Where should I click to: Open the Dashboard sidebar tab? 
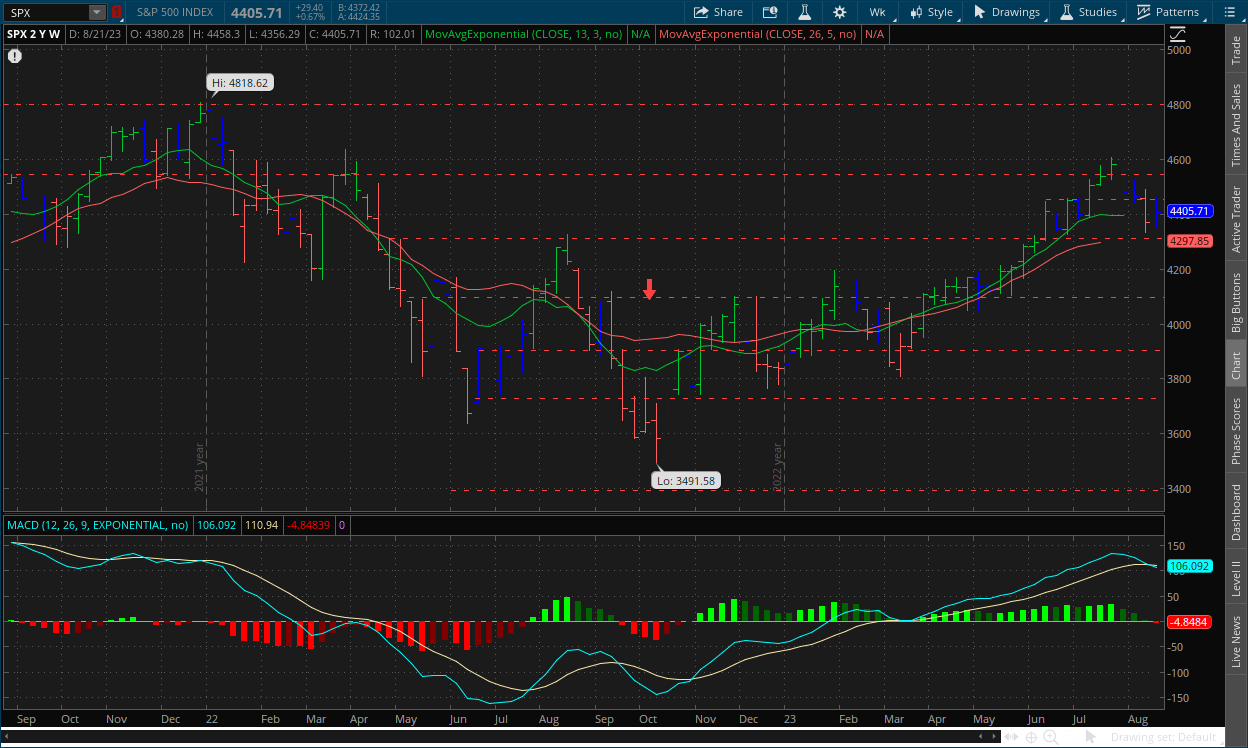1236,513
